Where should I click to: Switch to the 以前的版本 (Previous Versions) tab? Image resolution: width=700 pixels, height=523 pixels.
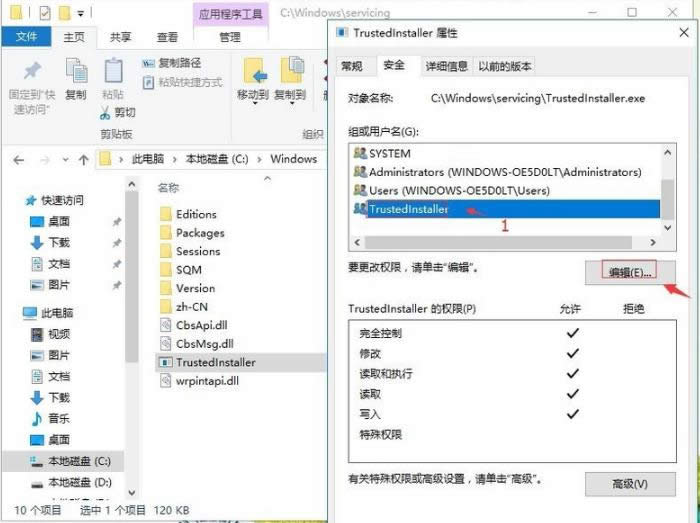(x=504, y=66)
